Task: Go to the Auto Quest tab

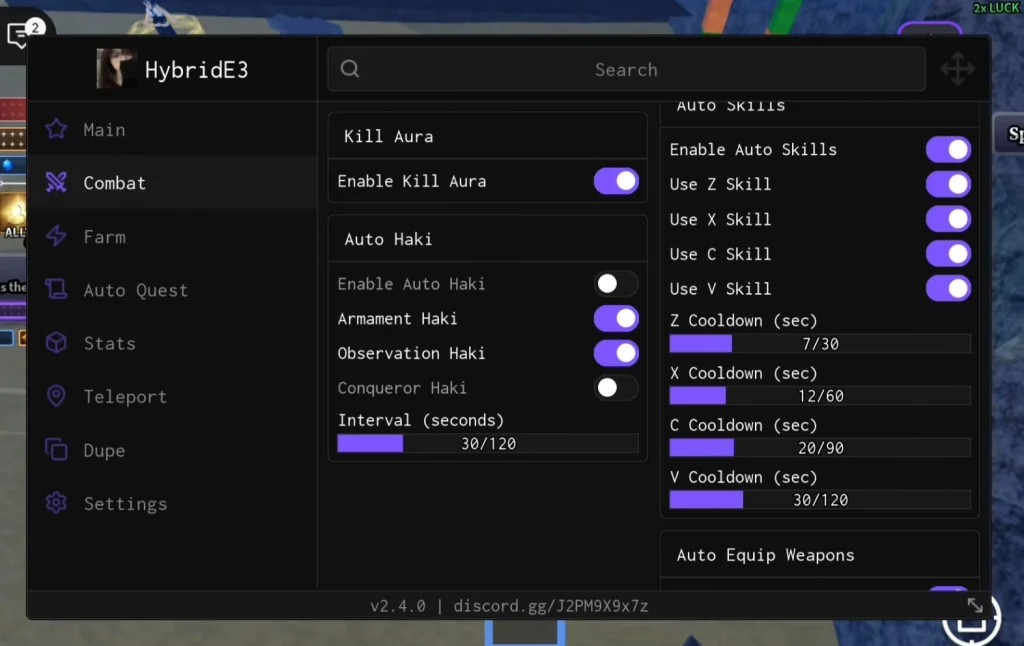Action: (x=172, y=289)
